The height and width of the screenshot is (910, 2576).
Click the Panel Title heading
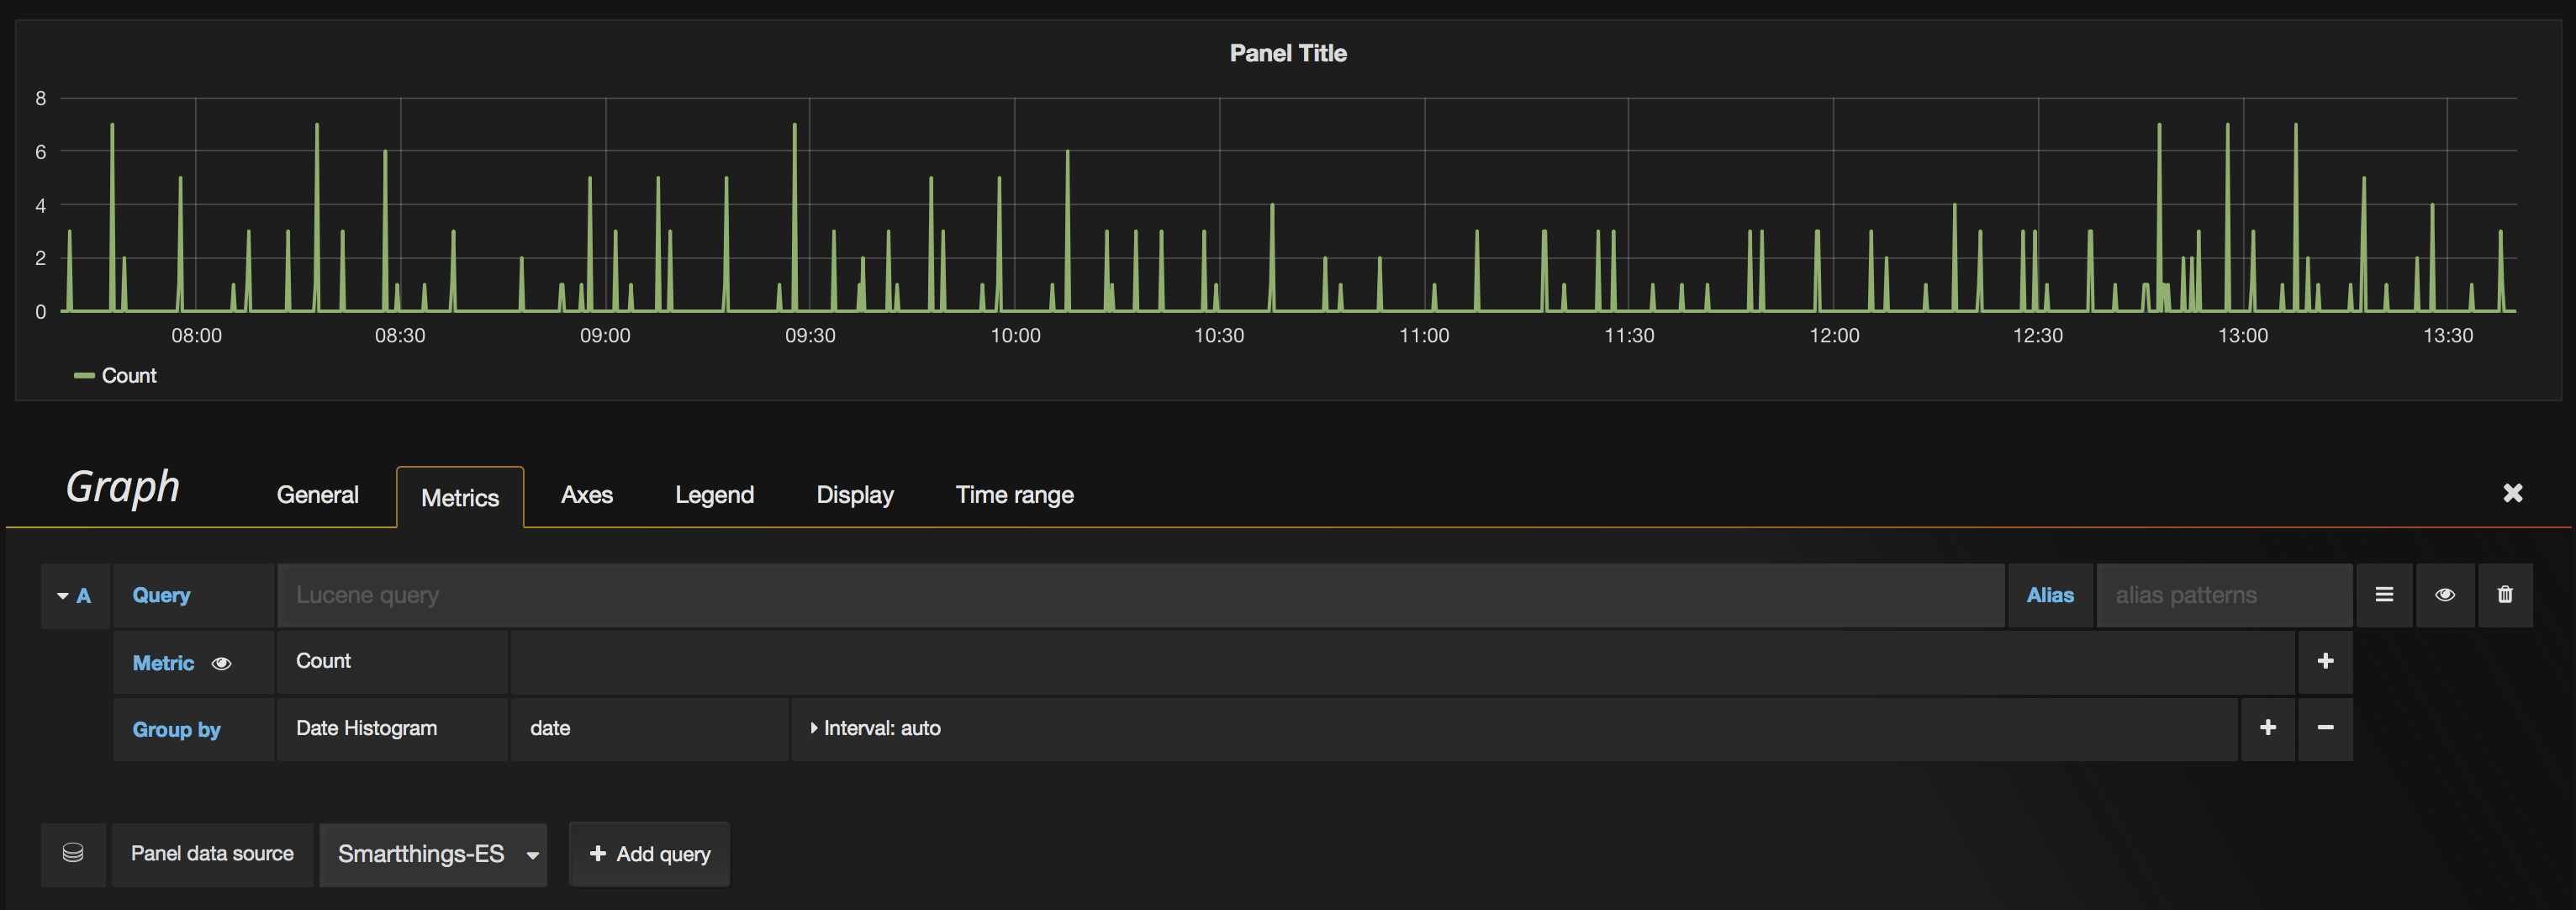(x=1288, y=53)
